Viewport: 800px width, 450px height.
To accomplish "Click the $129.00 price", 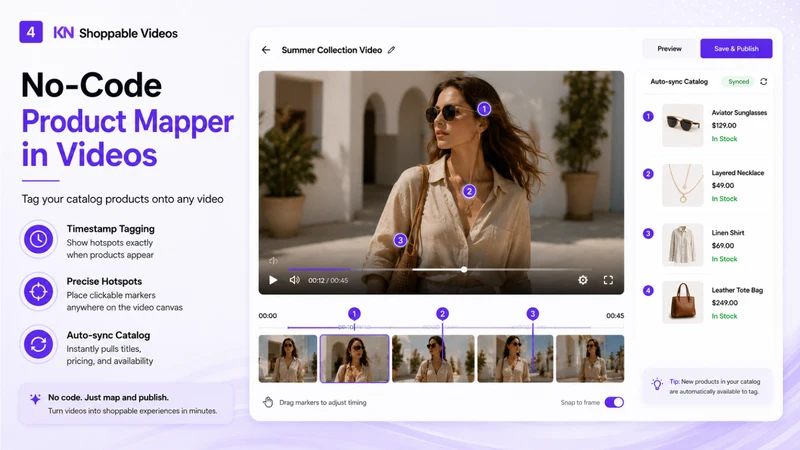I will click(724, 126).
